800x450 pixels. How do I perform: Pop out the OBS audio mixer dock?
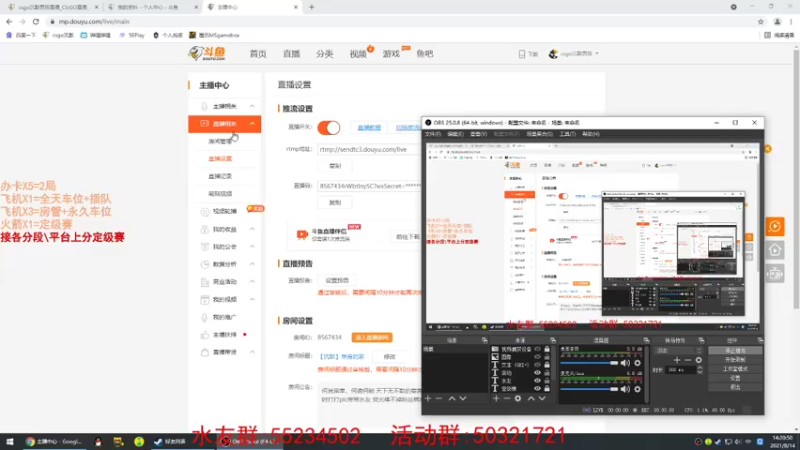(x=646, y=340)
